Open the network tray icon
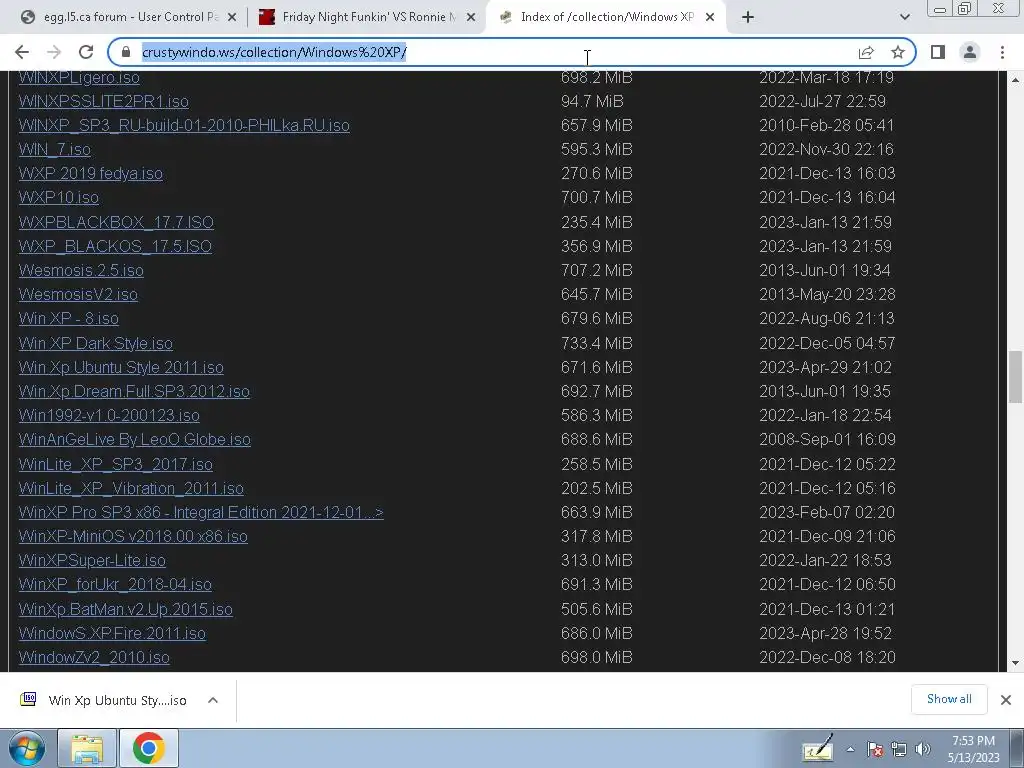Image resolution: width=1024 pixels, height=768 pixels. [x=899, y=749]
